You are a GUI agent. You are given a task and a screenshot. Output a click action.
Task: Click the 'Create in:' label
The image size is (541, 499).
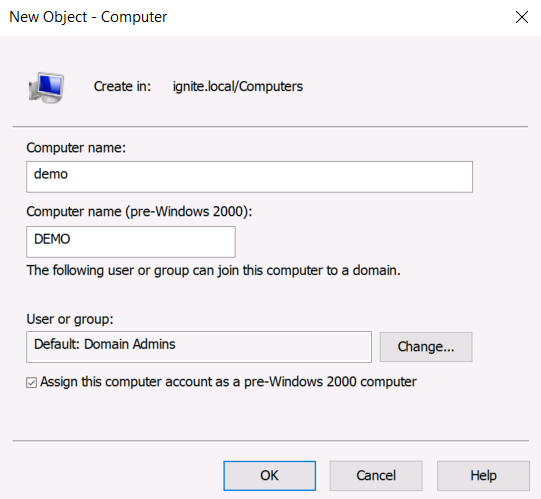click(x=122, y=86)
